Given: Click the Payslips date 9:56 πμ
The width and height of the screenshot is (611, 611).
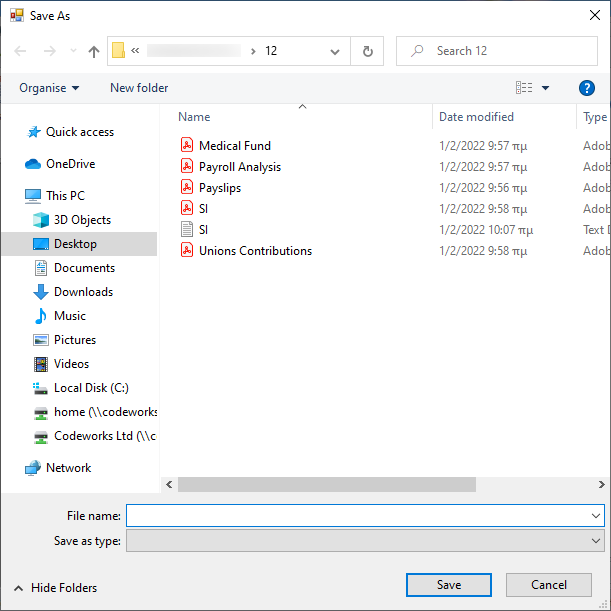Looking at the screenshot, I should coord(483,188).
